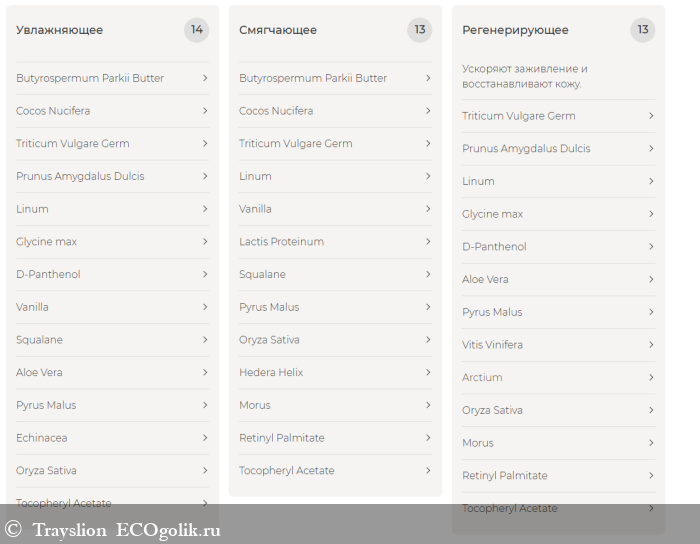Screen dimensions: 700x544
Task: Select Glycine max in the Увлажняющее column
Action: pyautogui.click(x=46, y=242)
